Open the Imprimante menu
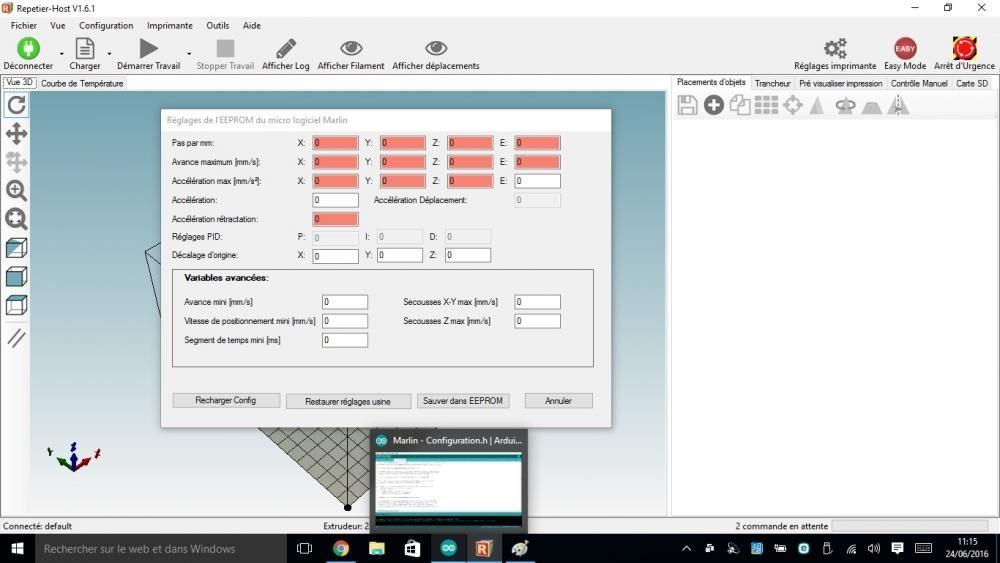The height and width of the screenshot is (563, 1000). click(170, 26)
